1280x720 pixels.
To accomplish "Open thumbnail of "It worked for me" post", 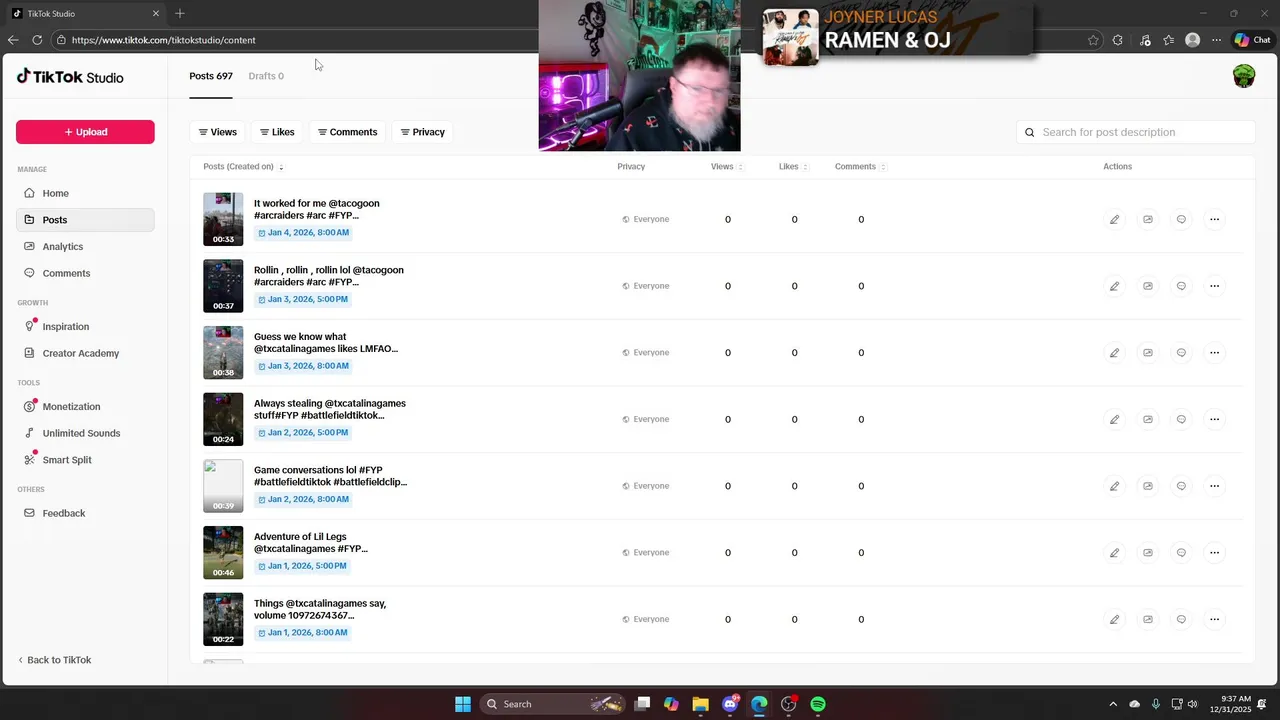I will tap(223, 219).
